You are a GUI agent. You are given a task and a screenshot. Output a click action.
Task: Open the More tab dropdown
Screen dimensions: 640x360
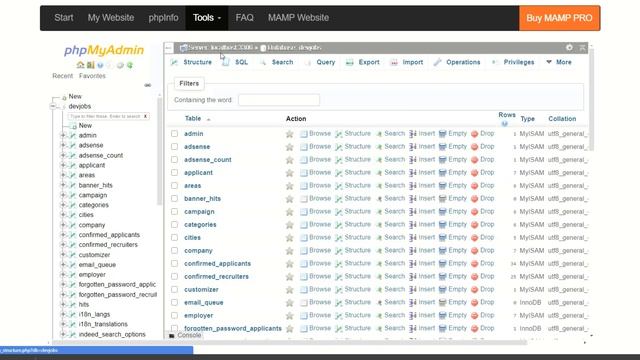pyautogui.click(x=559, y=62)
